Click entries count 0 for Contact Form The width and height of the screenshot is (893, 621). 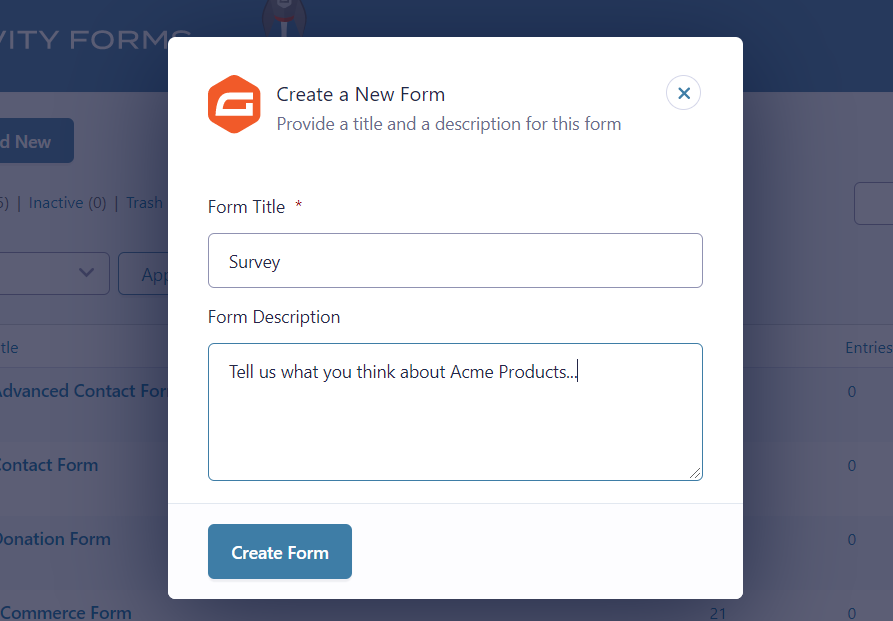(851, 465)
